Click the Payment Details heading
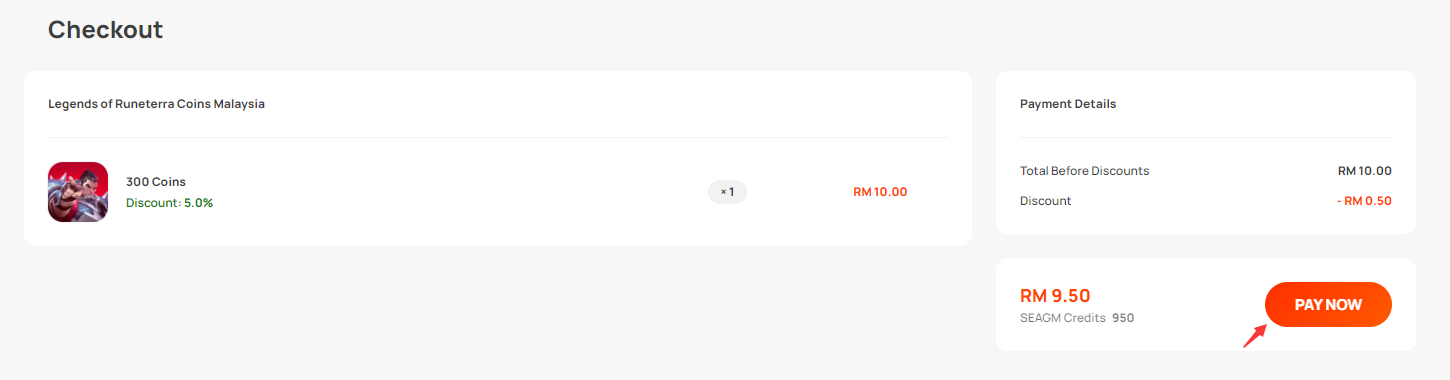This screenshot has height=380, width=1450. pyautogui.click(x=1068, y=104)
